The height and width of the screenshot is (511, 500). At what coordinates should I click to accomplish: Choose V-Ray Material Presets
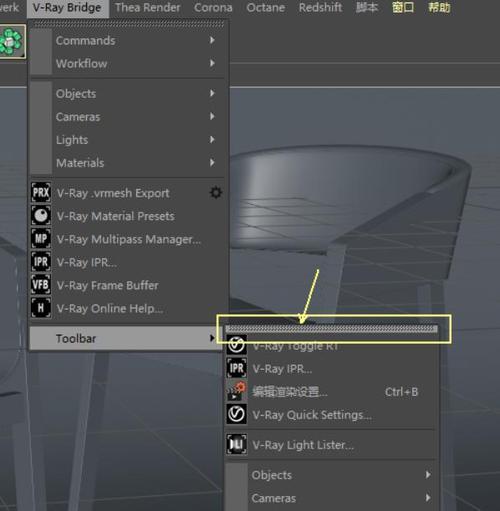127,216
